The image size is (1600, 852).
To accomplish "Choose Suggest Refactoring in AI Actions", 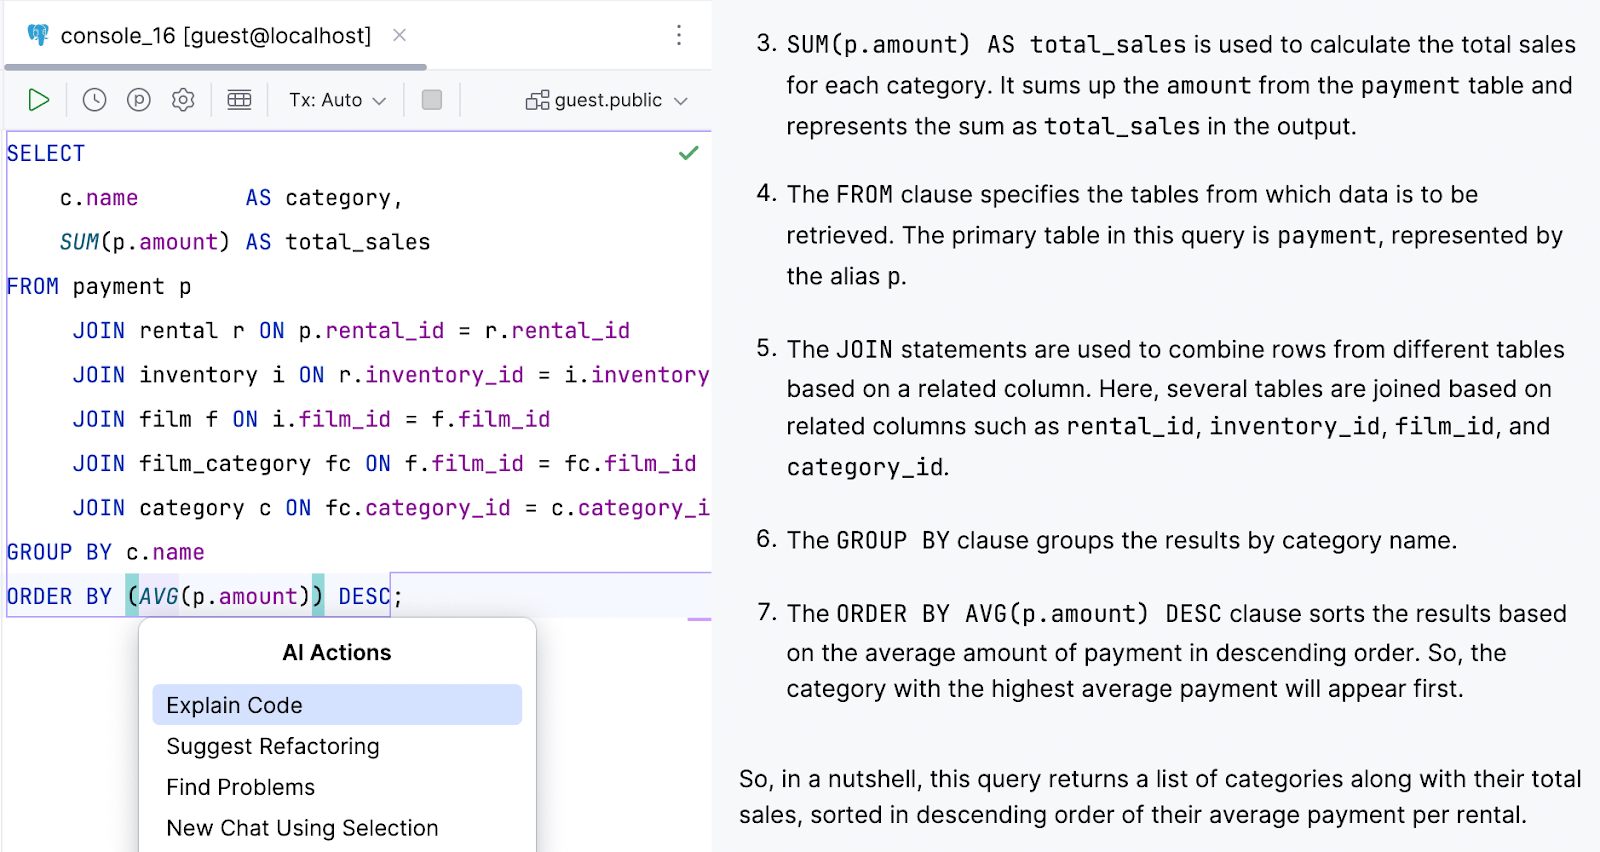I will coord(273,746).
